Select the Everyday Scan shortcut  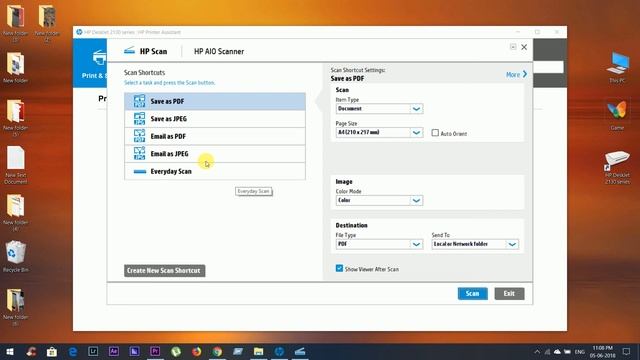point(215,171)
